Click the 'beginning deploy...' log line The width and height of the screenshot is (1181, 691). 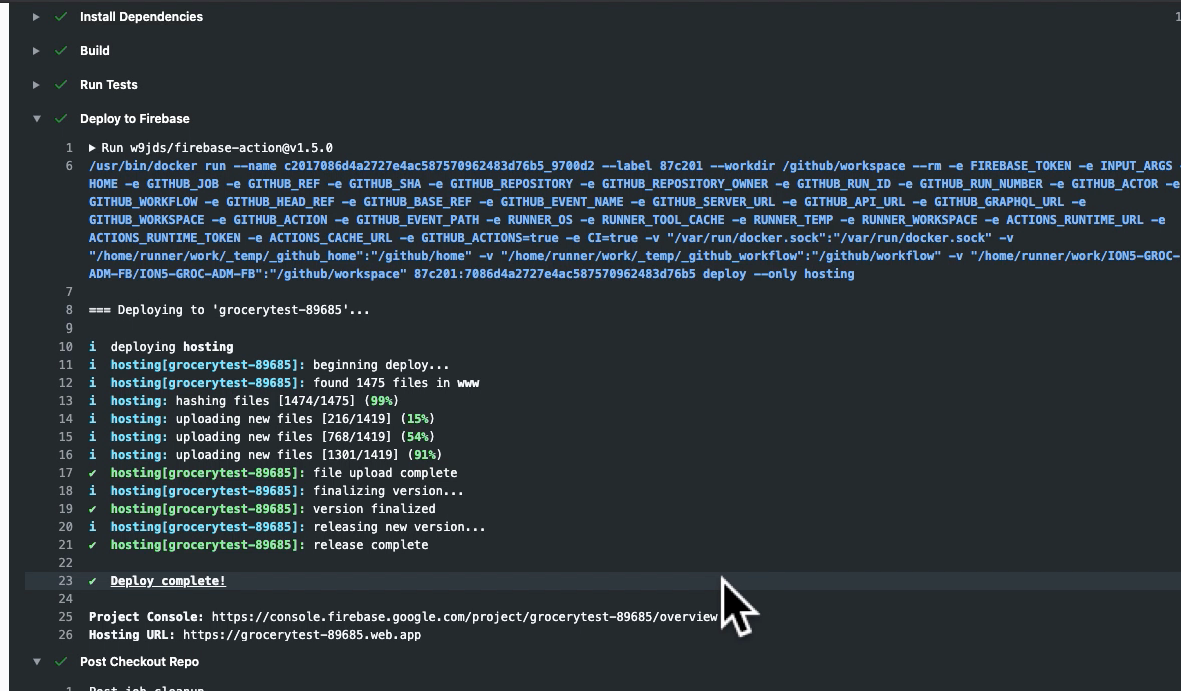click(381, 365)
